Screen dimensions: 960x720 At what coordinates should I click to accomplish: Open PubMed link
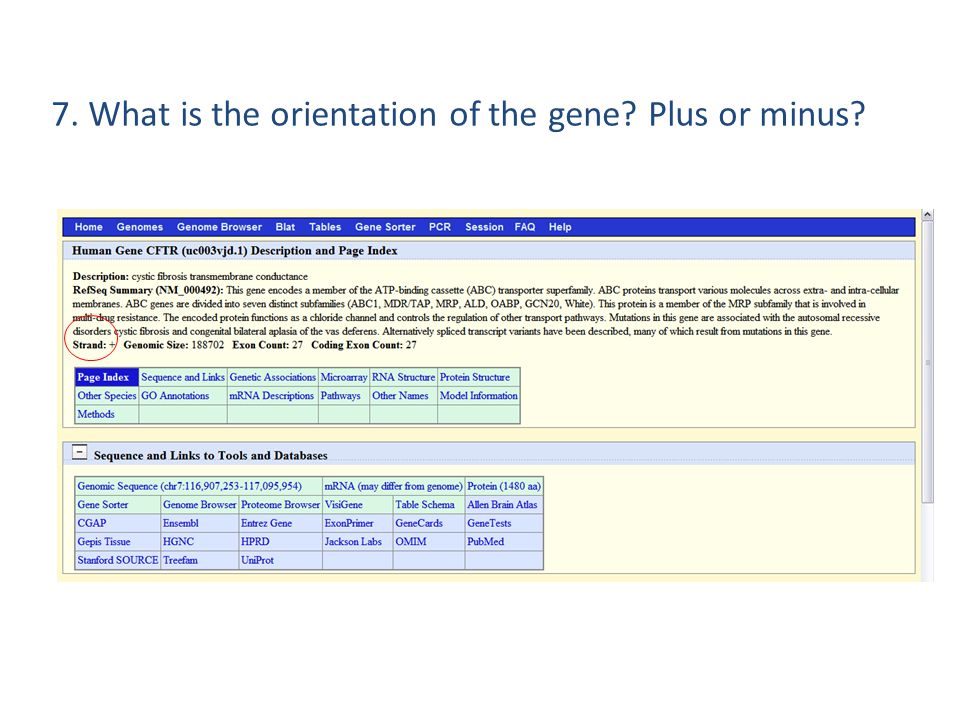[486, 541]
